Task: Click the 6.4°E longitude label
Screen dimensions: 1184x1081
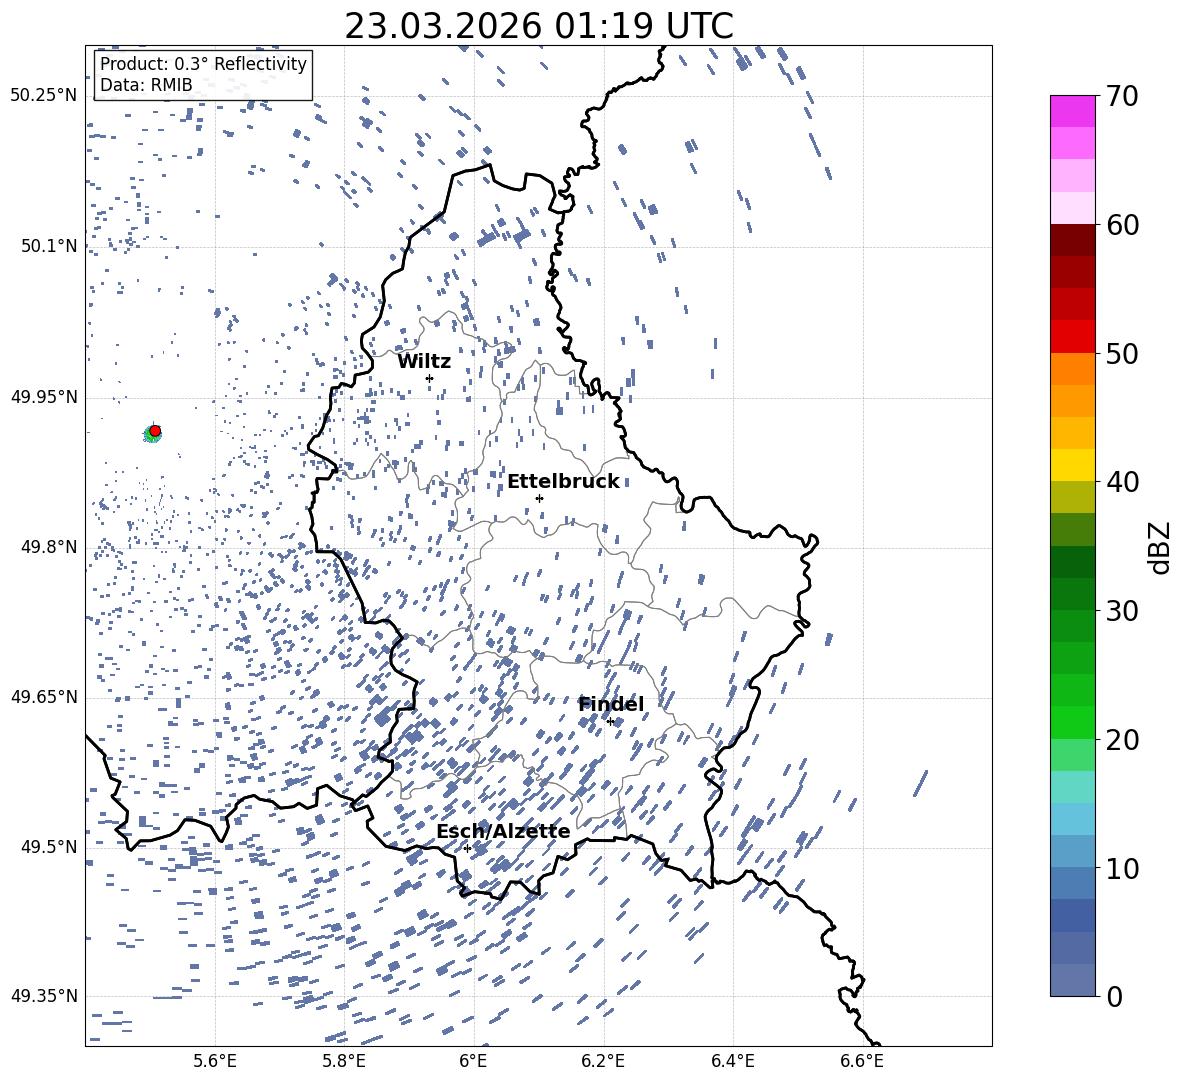Action: coord(732,1061)
